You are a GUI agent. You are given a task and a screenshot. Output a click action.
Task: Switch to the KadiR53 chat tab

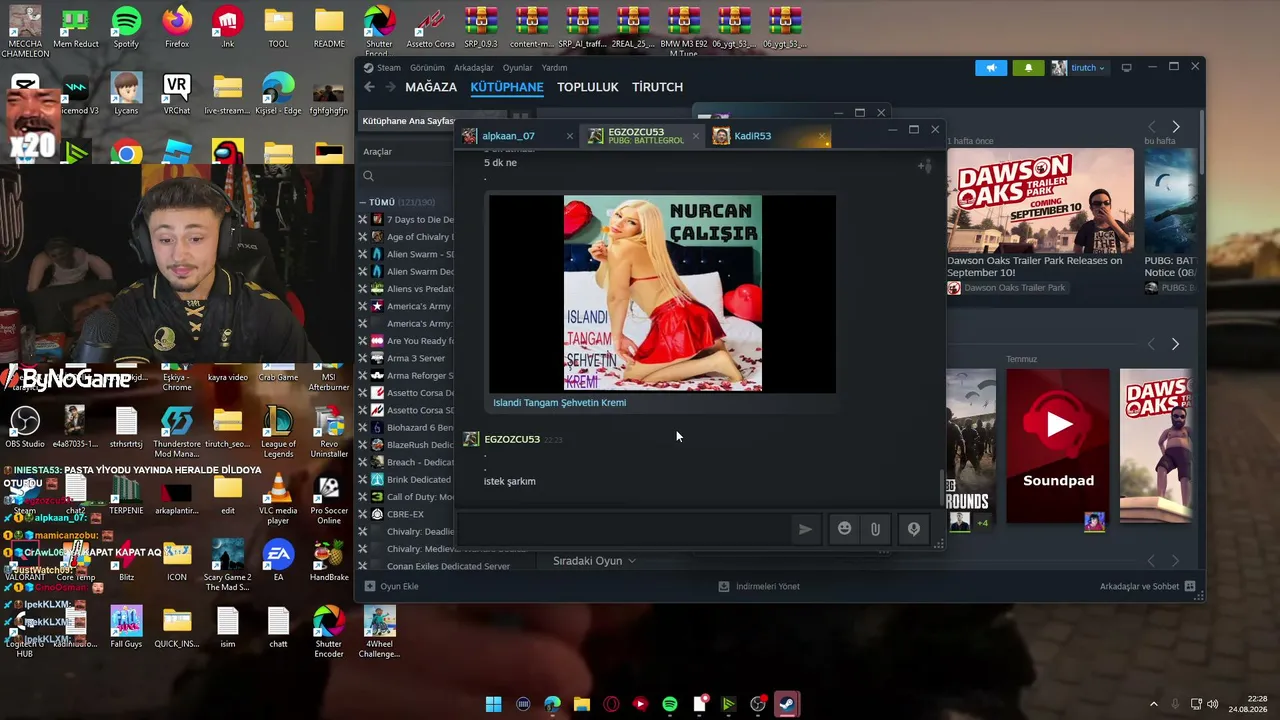770,136
